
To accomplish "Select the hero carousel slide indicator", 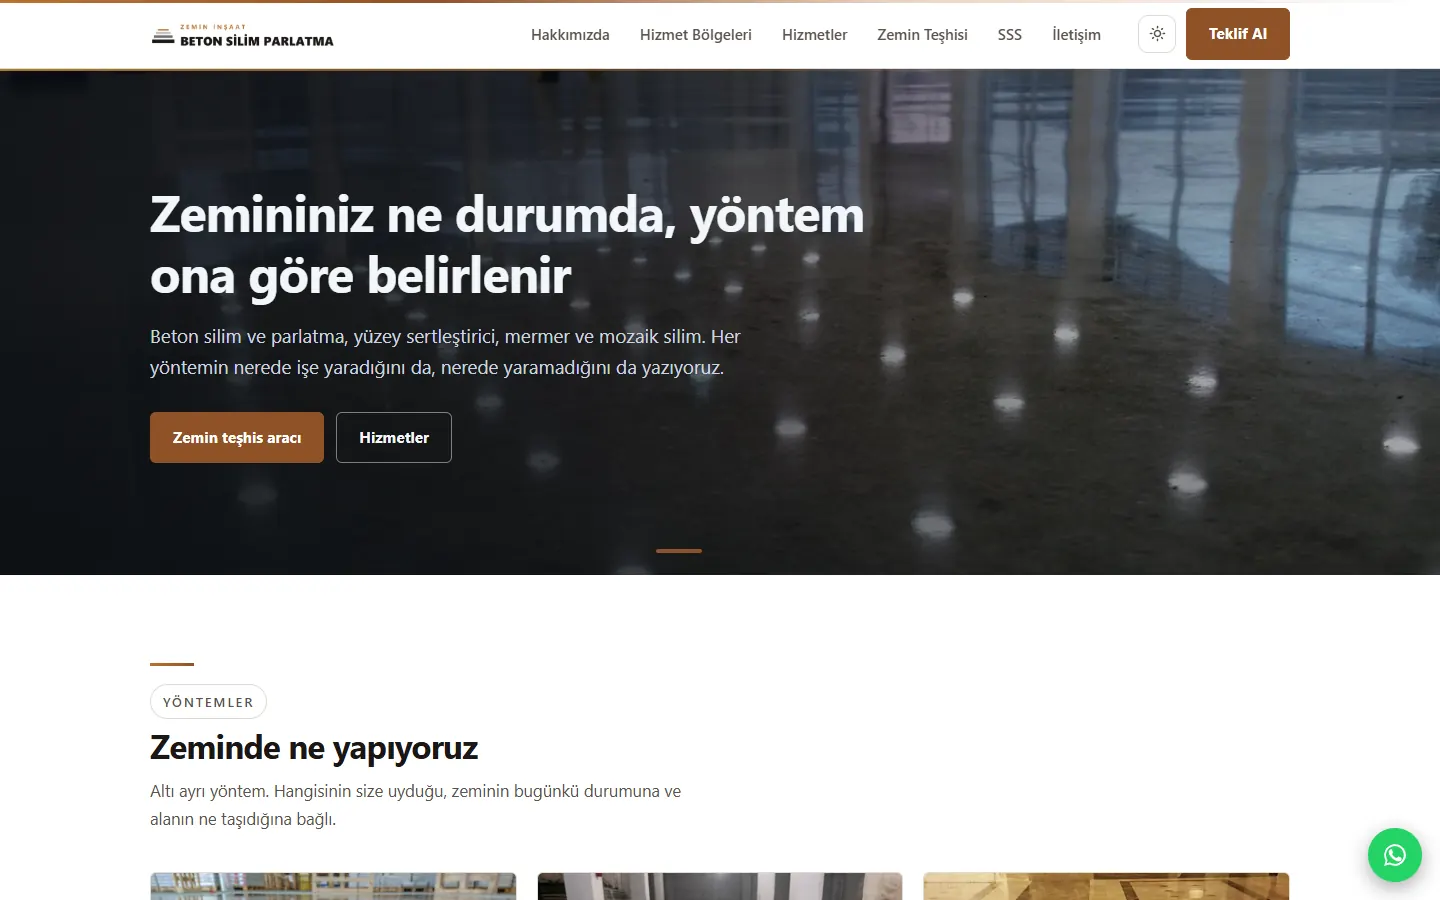I will 679,551.
